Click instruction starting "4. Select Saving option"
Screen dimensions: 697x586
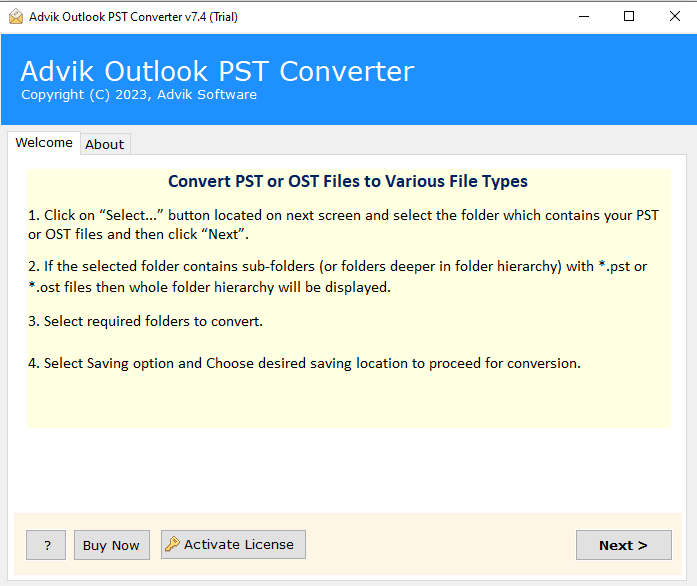[x=304, y=363]
